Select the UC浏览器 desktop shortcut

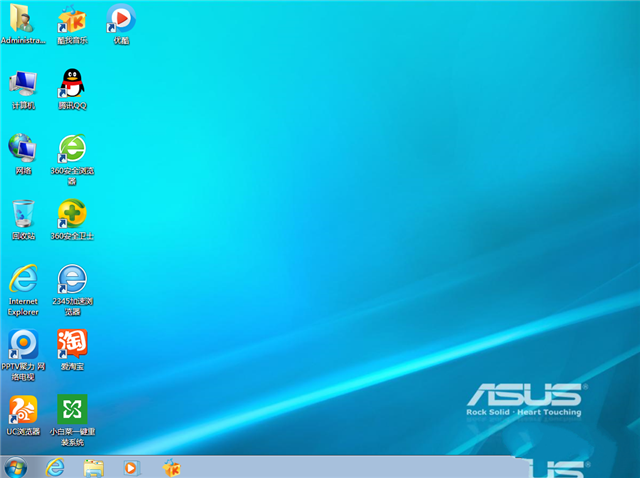(23, 409)
